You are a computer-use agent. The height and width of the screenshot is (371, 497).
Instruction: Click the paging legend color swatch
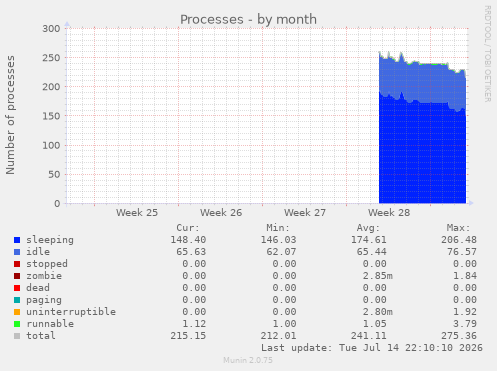tap(17, 300)
